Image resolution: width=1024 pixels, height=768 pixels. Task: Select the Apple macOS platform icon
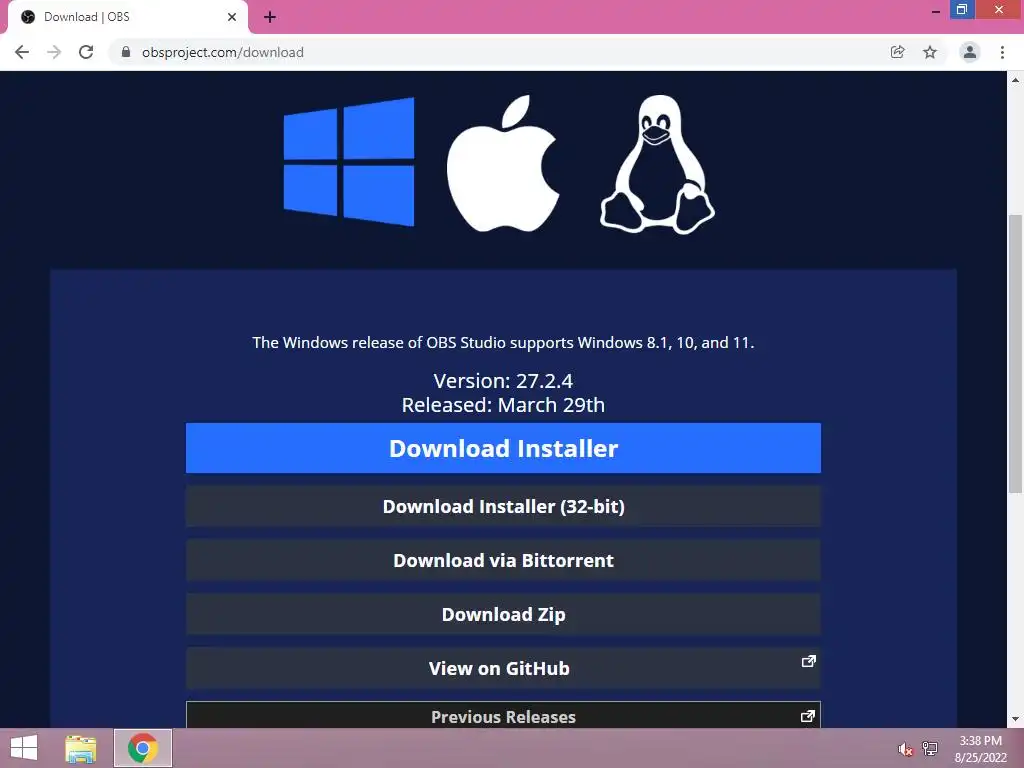(x=503, y=163)
